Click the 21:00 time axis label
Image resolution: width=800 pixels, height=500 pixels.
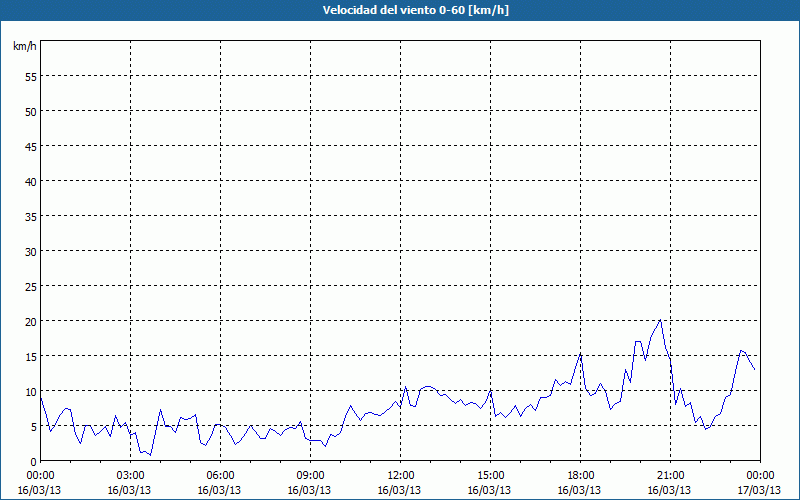coord(670,476)
